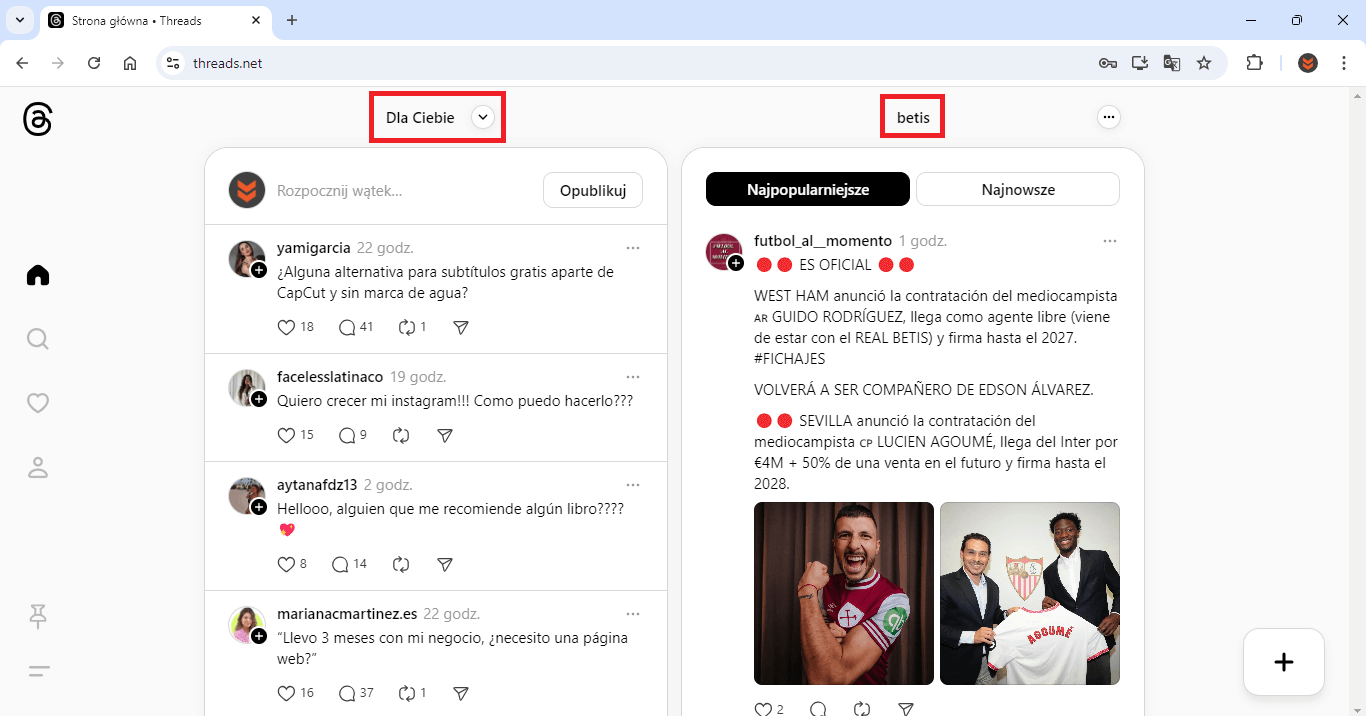This screenshot has height=716, width=1366.
Task: Click the translate page icon
Action: (1172, 63)
